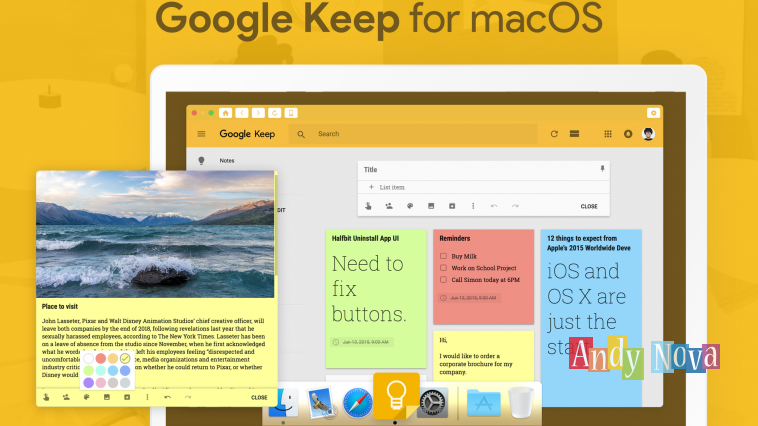Click the Google Keep lightbulb Dock icon
Viewport: 758px width, 426px height.
[x=396, y=397]
